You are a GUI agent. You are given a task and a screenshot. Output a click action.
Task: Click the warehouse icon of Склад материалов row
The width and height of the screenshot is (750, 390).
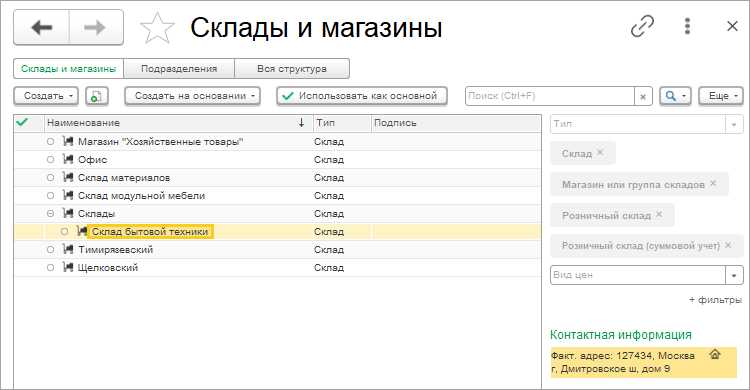(68, 178)
